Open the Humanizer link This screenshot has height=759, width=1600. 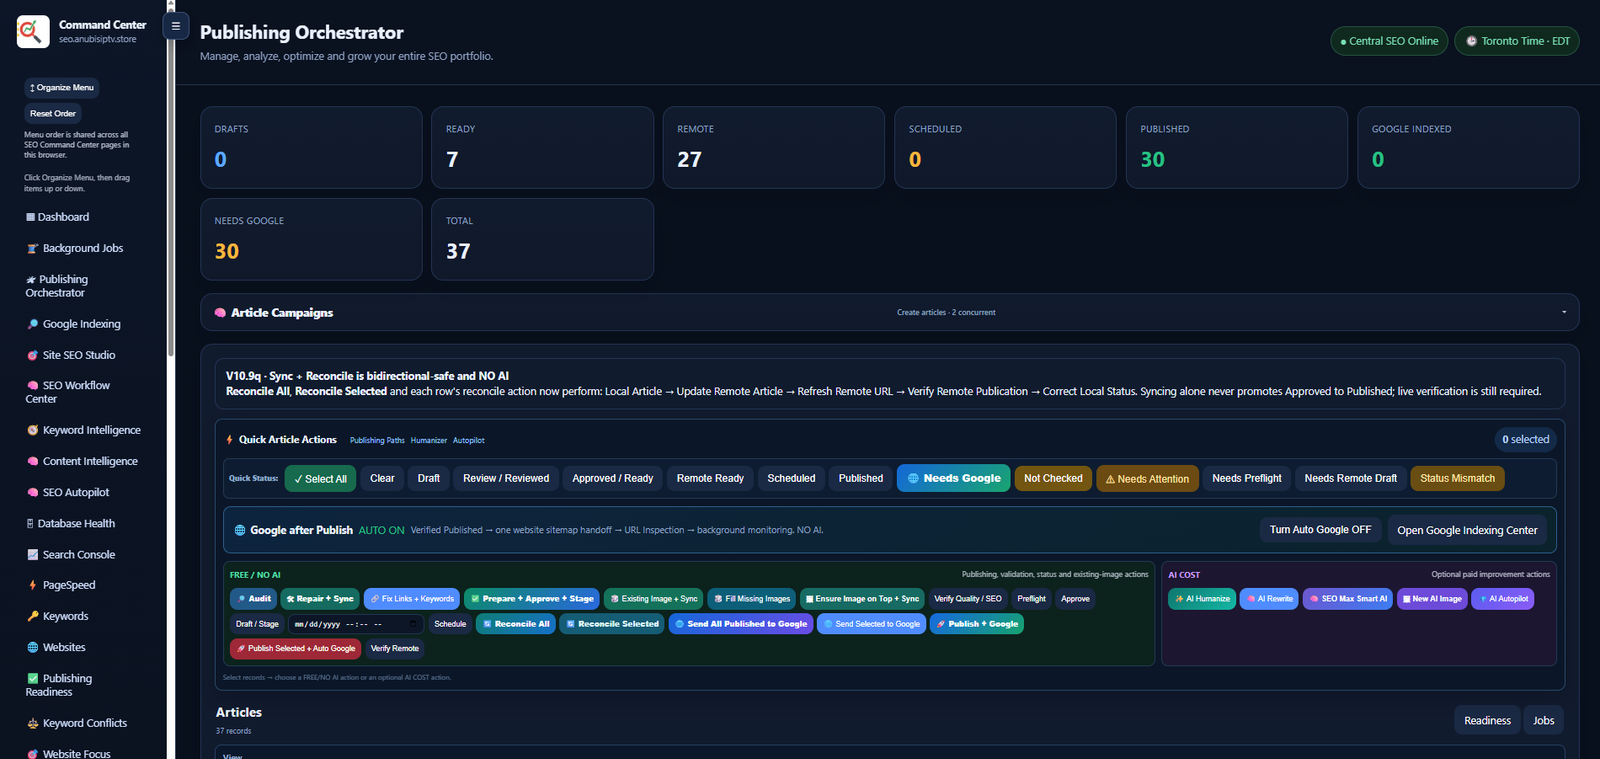(x=429, y=440)
